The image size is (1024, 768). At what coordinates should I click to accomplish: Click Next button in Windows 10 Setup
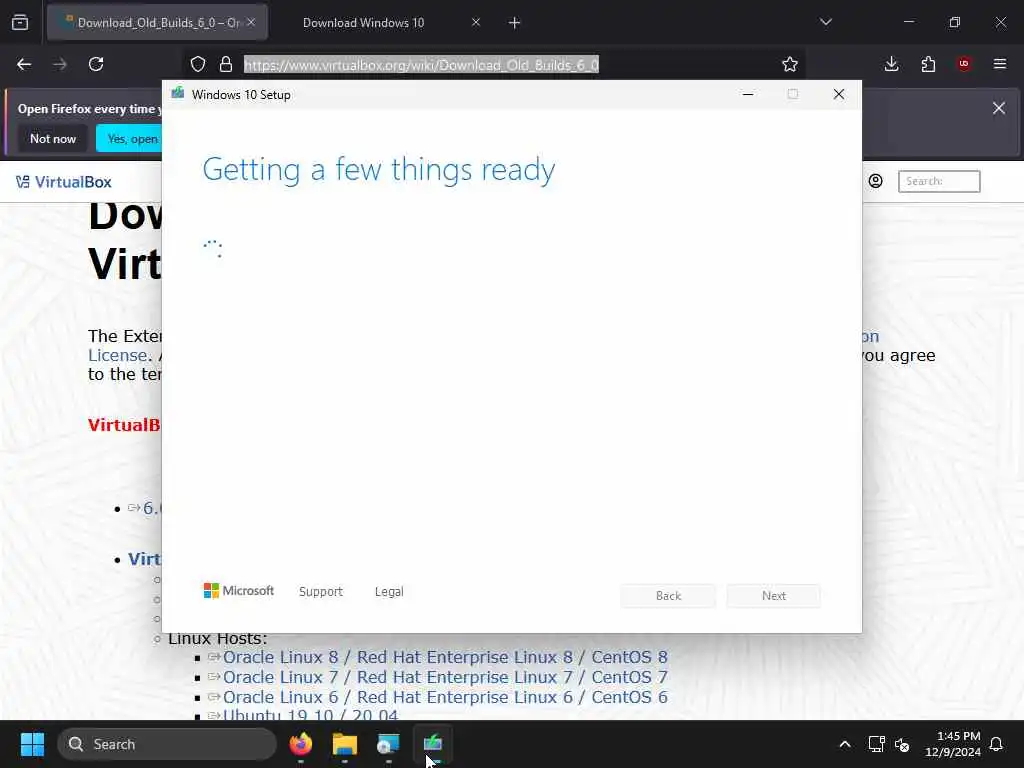(774, 596)
